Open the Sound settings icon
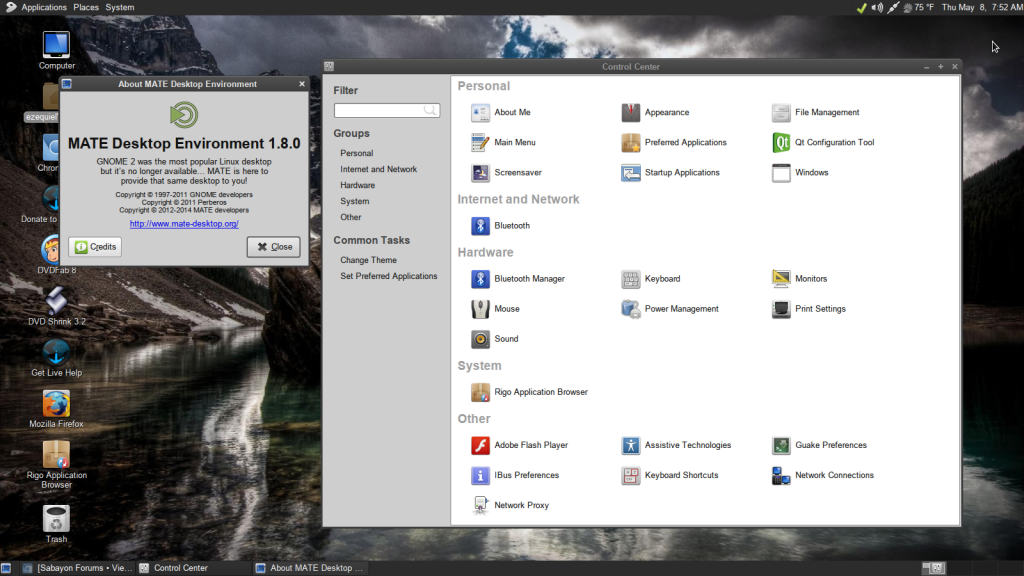Screen dimensions: 1024x576 pos(480,339)
